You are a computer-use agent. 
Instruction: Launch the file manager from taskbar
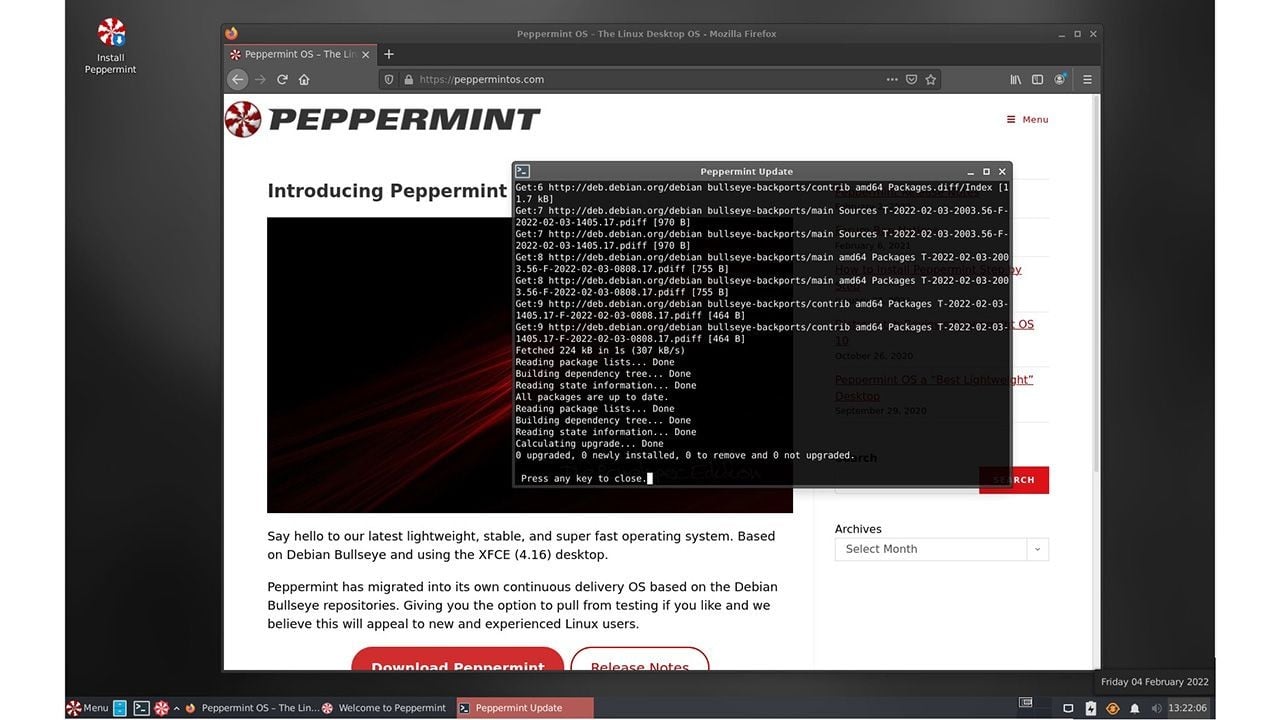(120, 708)
